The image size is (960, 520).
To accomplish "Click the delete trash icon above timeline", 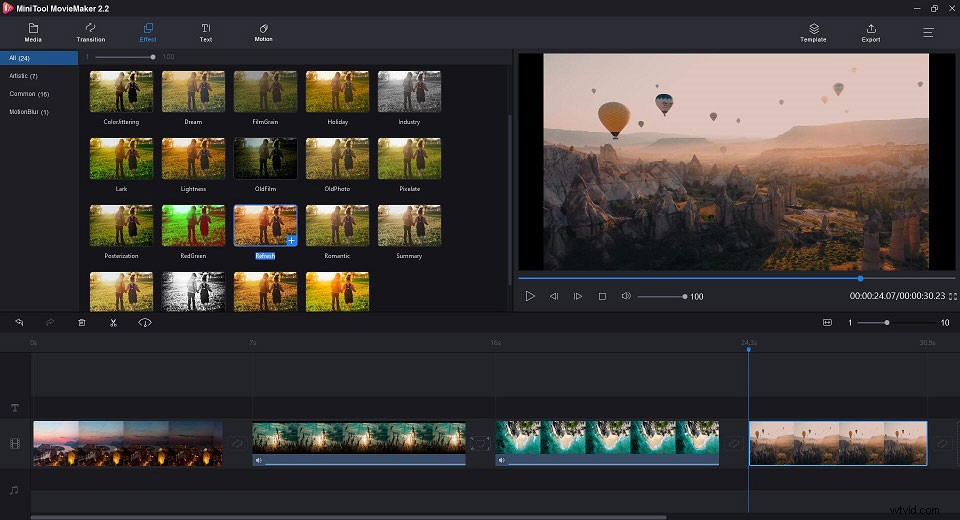I will point(82,323).
